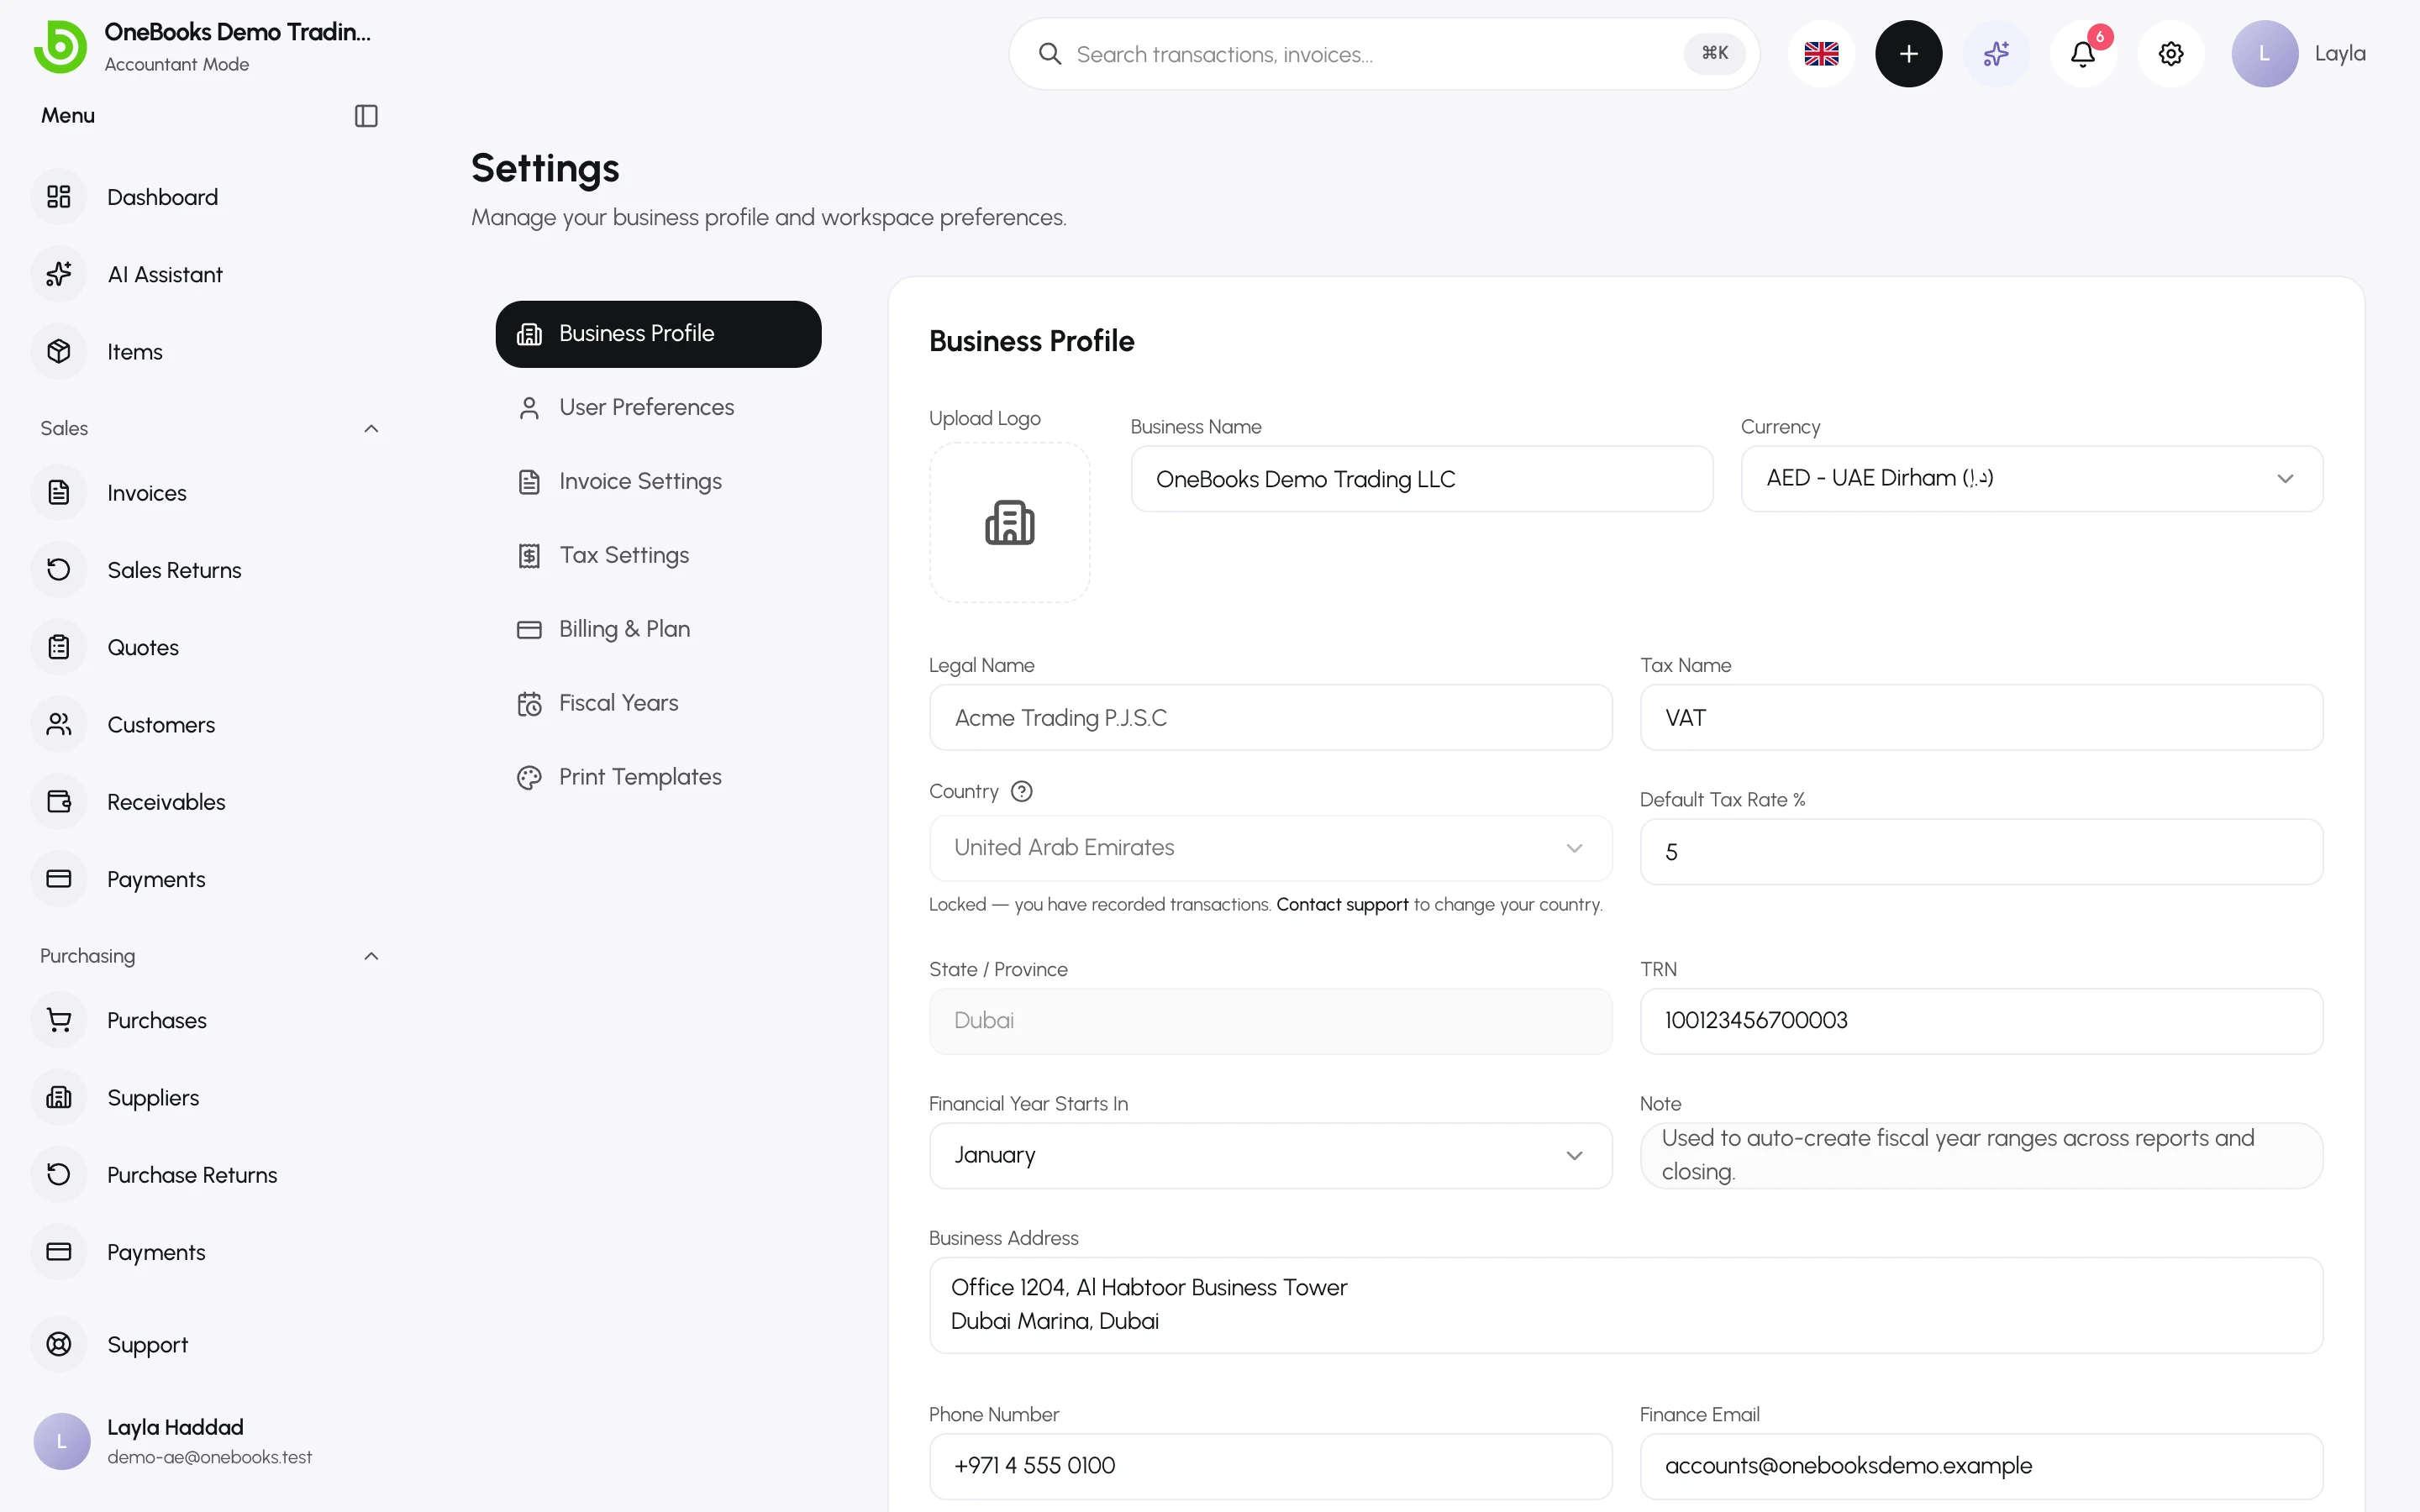Open the Suppliers building icon
Viewport: 2420px width, 1512px height.
(59, 1097)
